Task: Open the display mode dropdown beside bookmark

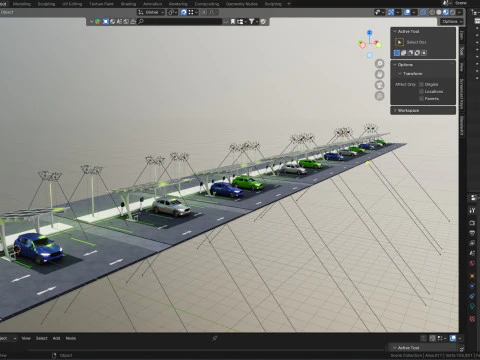Action: pos(242,21)
